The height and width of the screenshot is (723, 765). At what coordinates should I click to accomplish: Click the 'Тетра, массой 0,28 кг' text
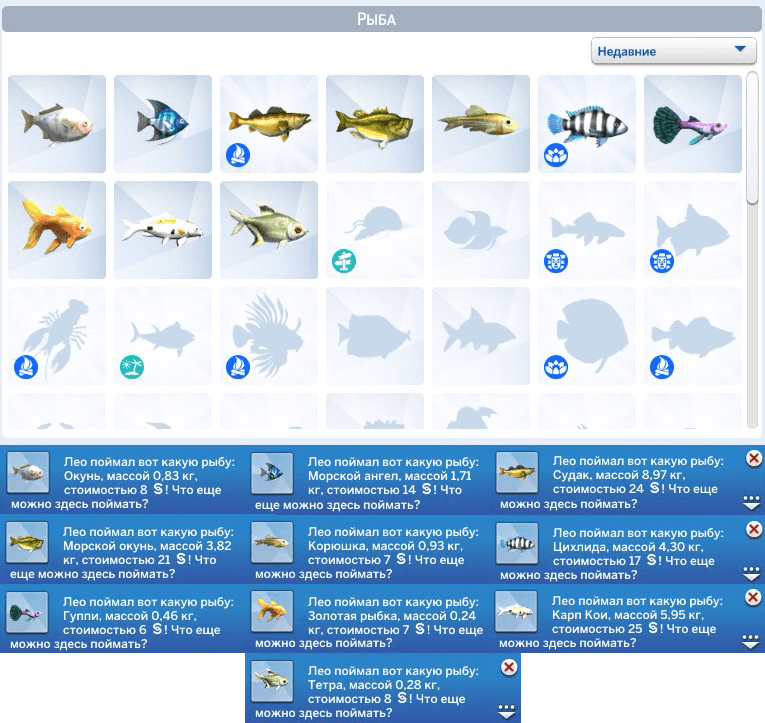coord(374,685)
